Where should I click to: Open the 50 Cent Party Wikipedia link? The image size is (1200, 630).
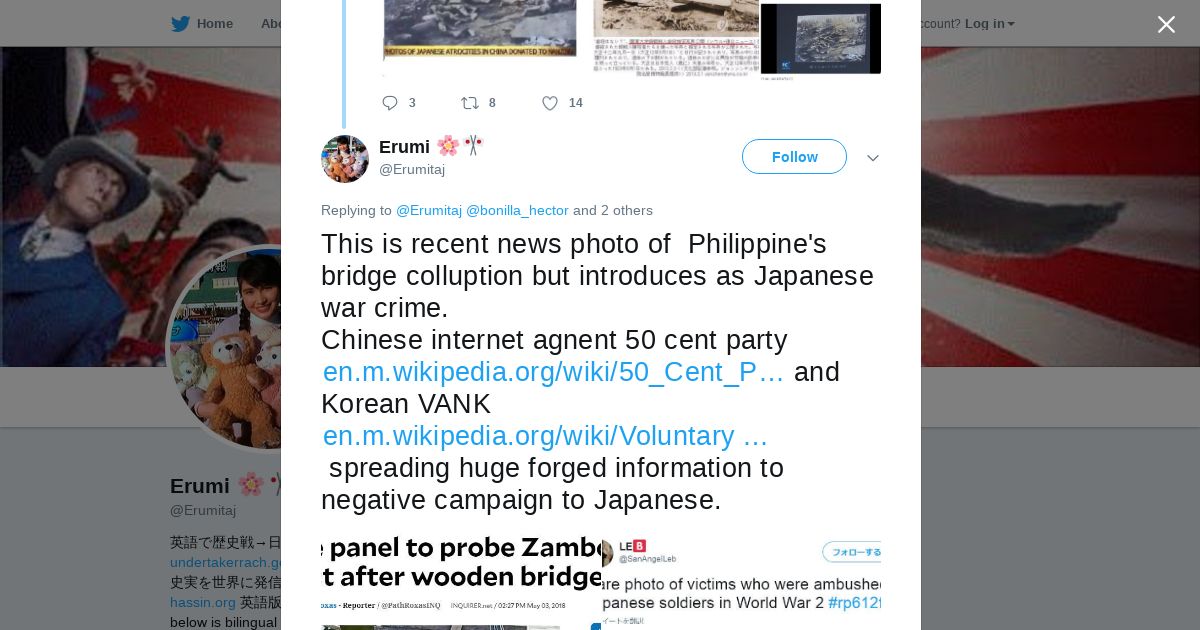tap(553, 372)
